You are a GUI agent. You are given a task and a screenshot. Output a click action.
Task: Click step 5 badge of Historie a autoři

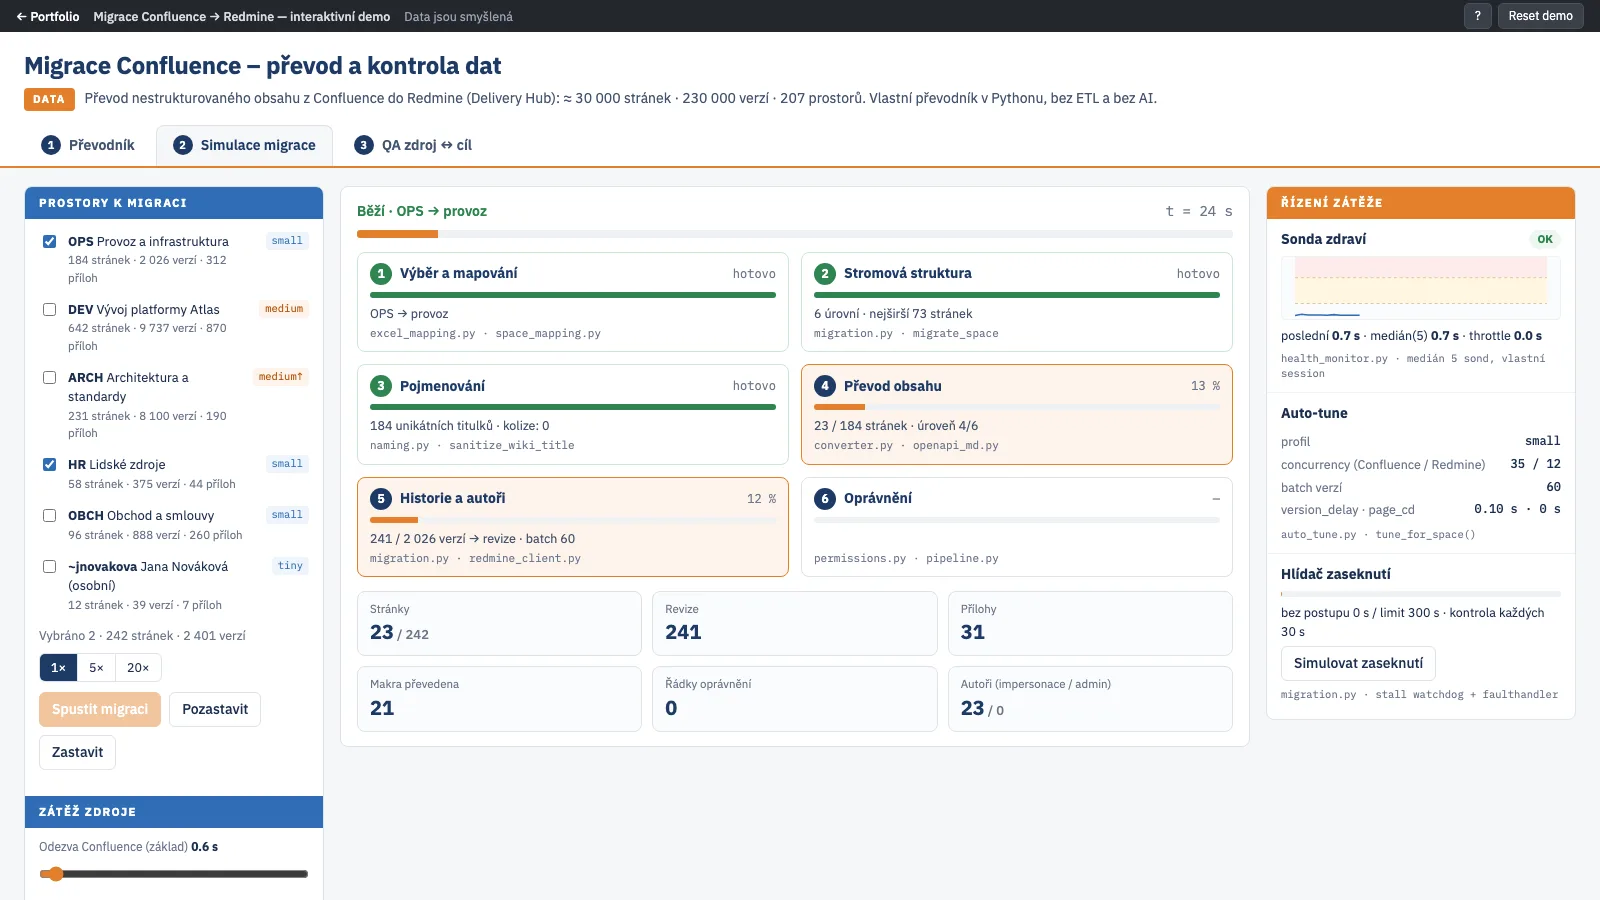(380, 498)
